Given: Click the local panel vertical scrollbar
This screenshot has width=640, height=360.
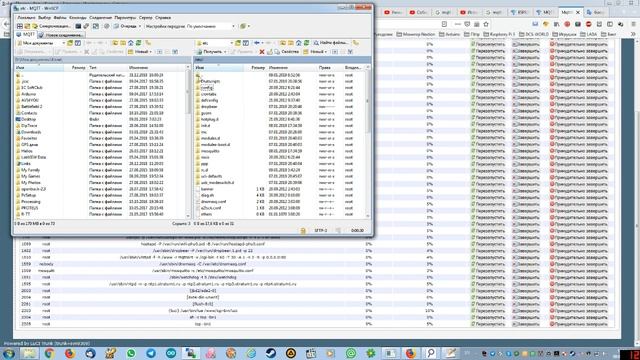Looking at the screenshot, I should [x=188, y=143].
